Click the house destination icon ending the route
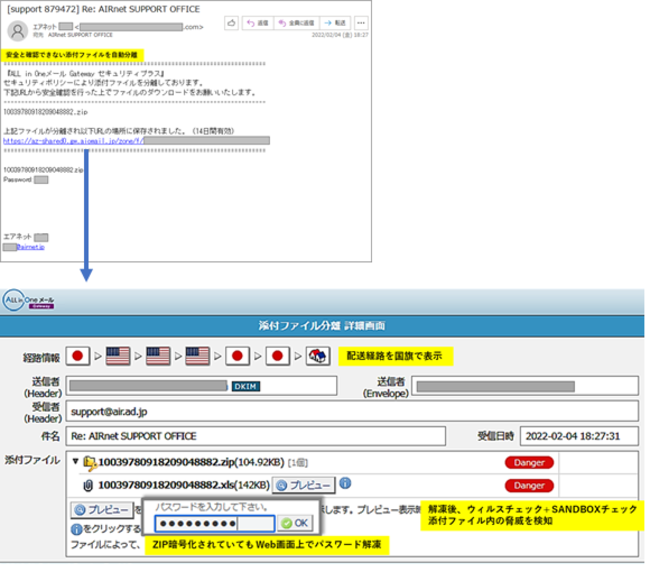The height and width of the screenshot is (572, 650). coord(318,356)
